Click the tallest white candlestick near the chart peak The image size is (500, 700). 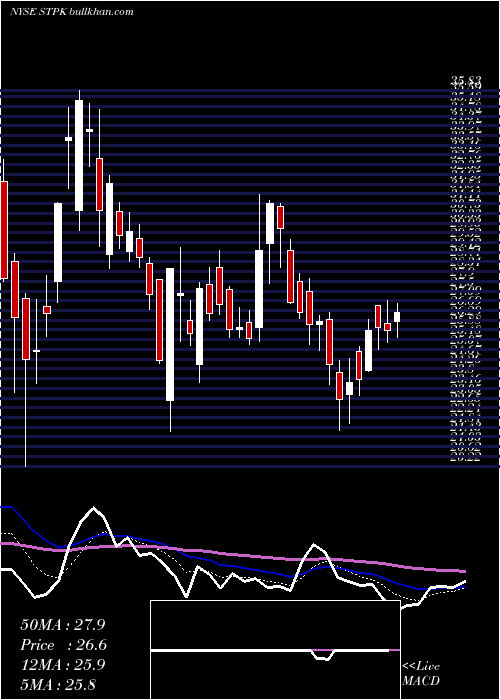[79, 155]
